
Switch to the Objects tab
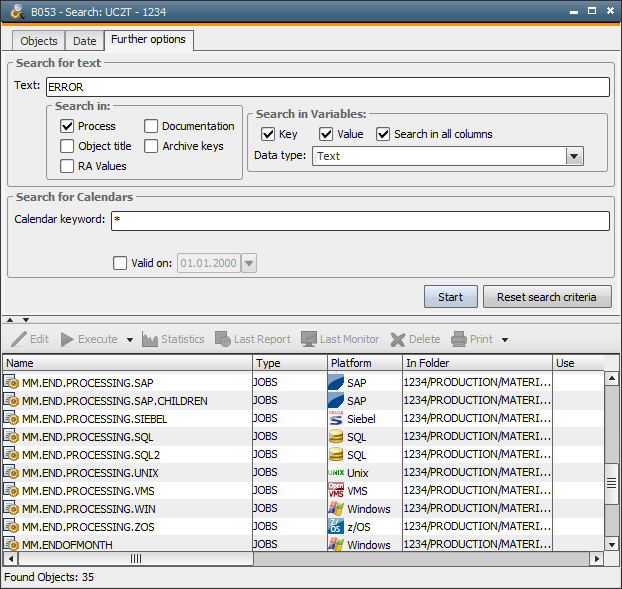[x=38, y=41]
